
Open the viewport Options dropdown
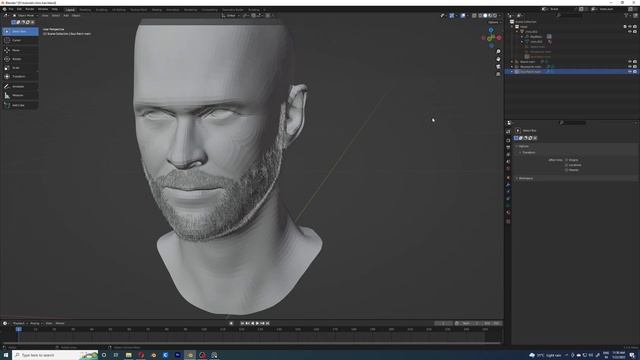point(494,22)
